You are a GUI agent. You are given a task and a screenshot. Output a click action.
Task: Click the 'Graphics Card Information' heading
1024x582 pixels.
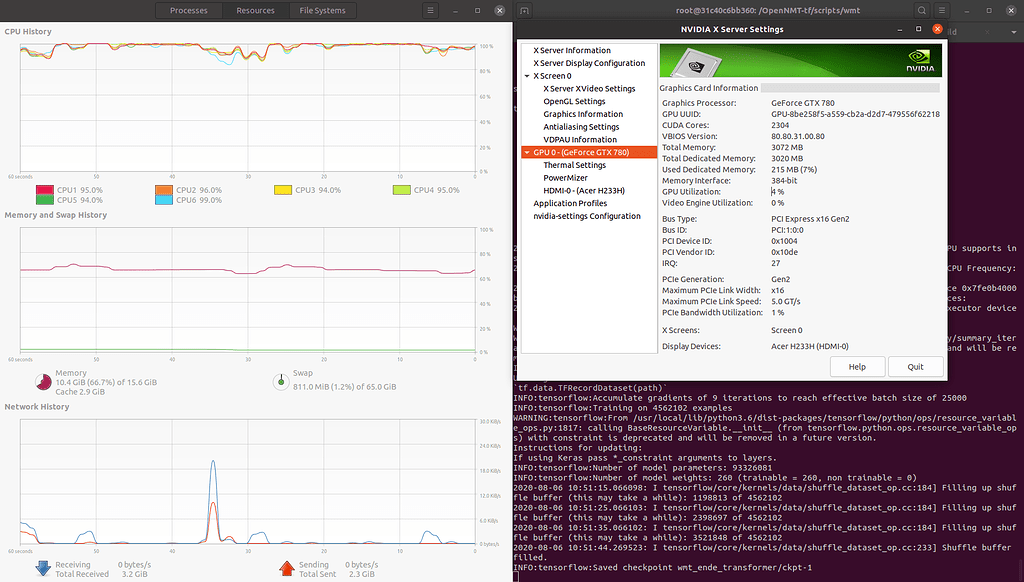[x=709, y=88]
